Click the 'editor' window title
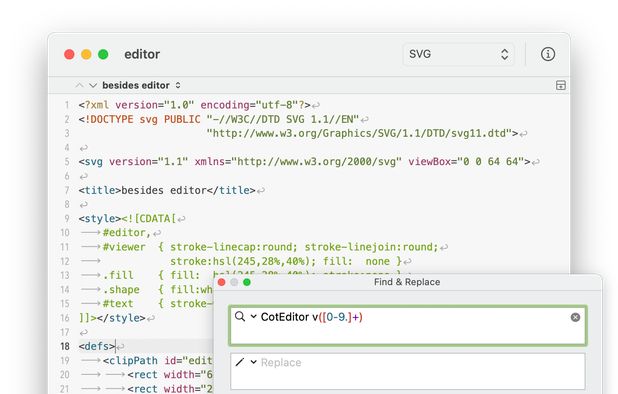Viewport: 618px width, 394px height. (142, 54)
